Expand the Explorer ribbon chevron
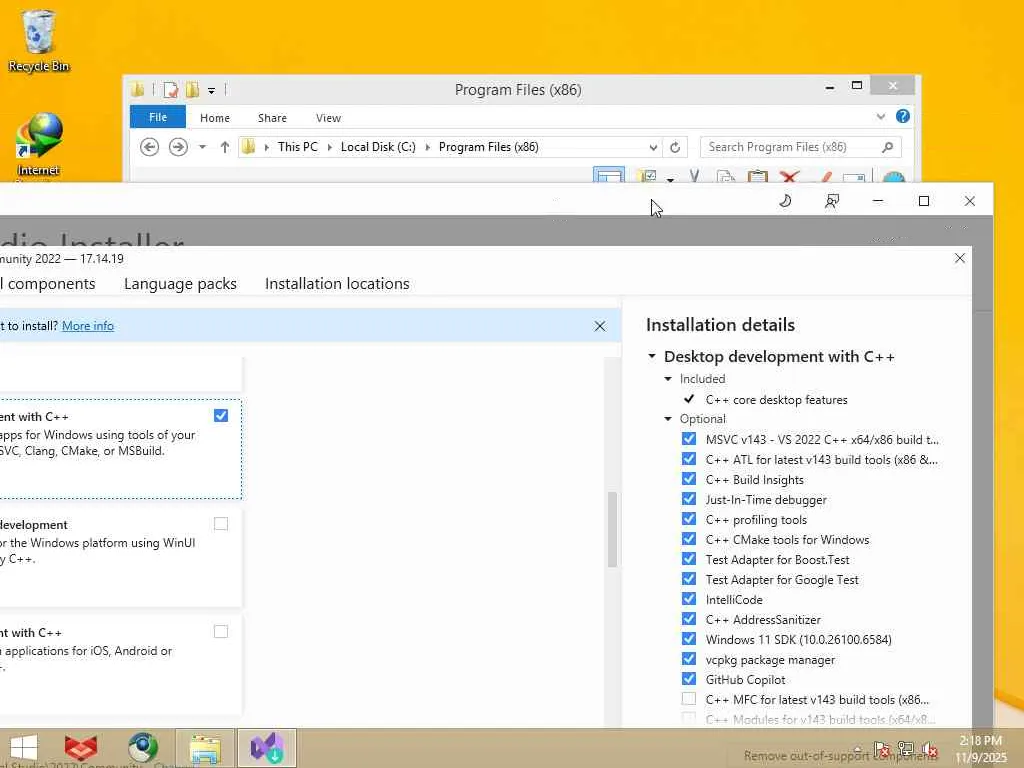Image resolution: width=1024 pixels, height=768 pixels. click(x=881, y=117)
